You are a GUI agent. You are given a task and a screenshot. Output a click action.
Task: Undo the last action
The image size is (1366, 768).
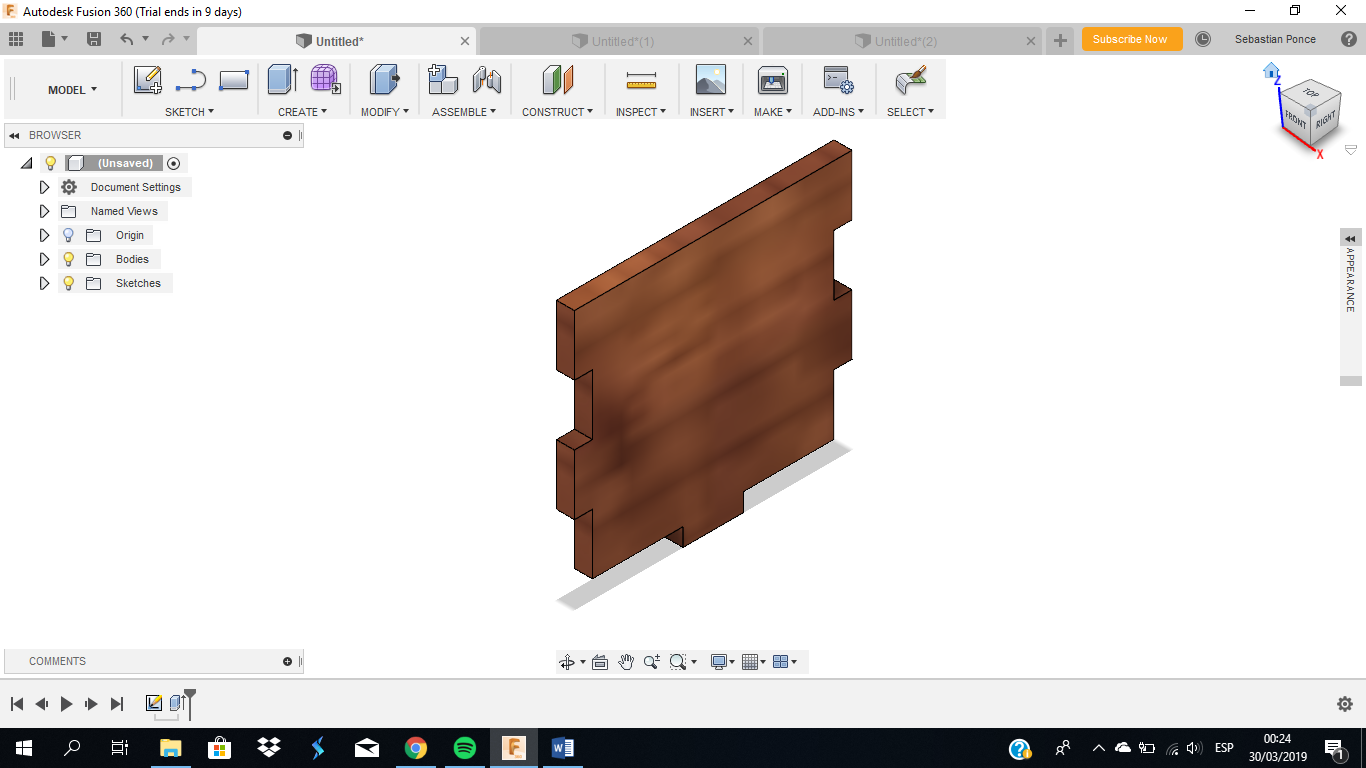point(126,39)
